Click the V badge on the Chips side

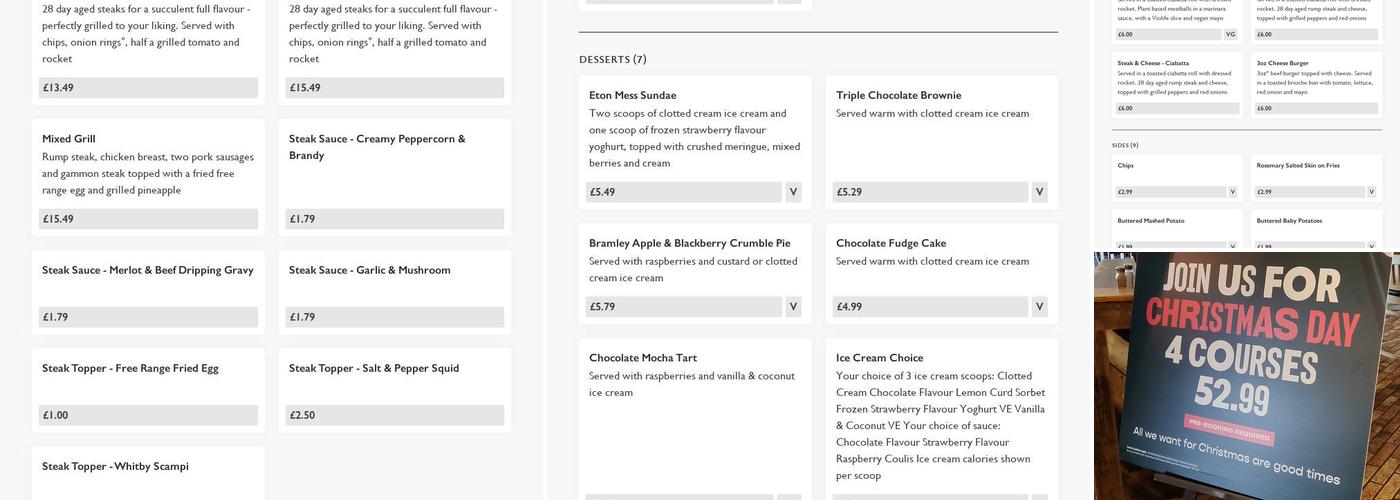pyautogui.click(x=1232, y=192)
